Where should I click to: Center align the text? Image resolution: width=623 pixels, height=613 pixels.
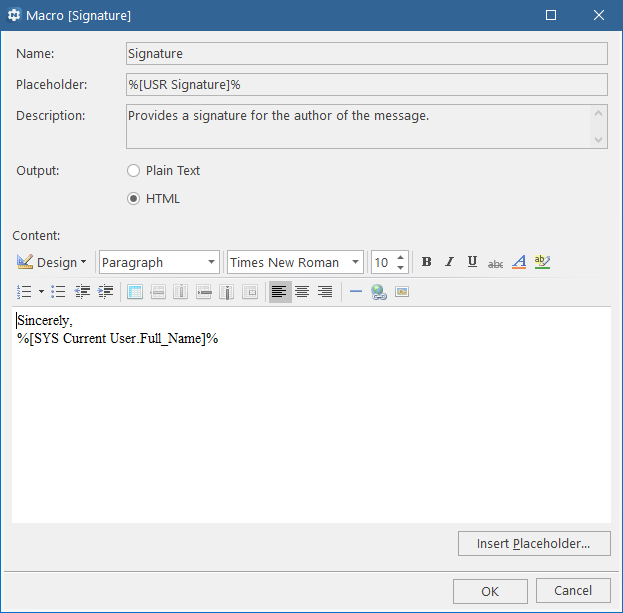302,292
